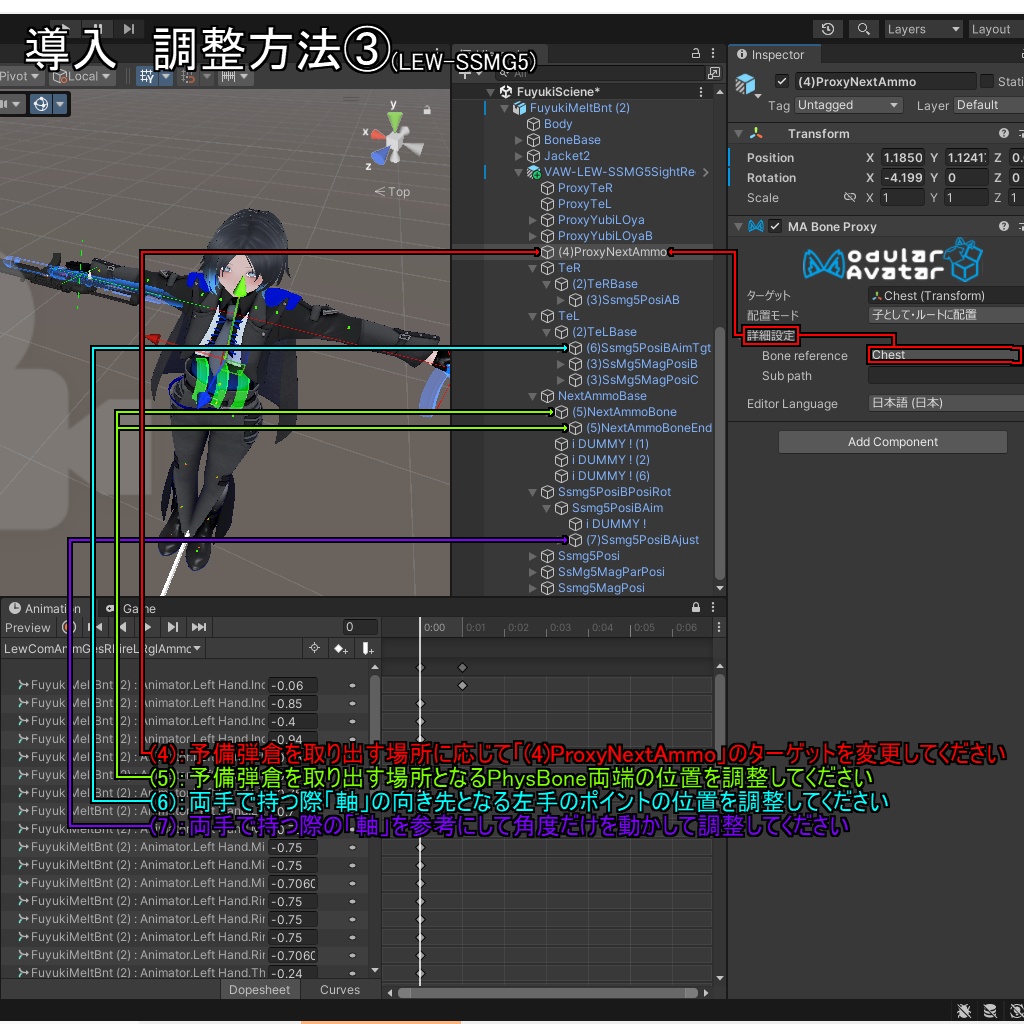Disable the MA Bone Proxy component checkbox

pos(775,226)
